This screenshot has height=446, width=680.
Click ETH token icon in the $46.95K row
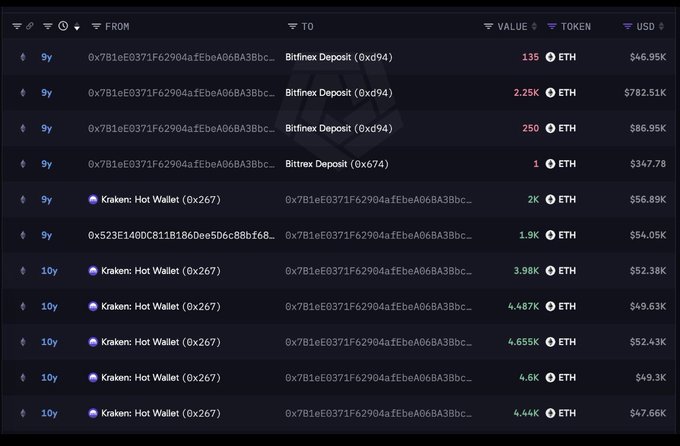(550, 57)
